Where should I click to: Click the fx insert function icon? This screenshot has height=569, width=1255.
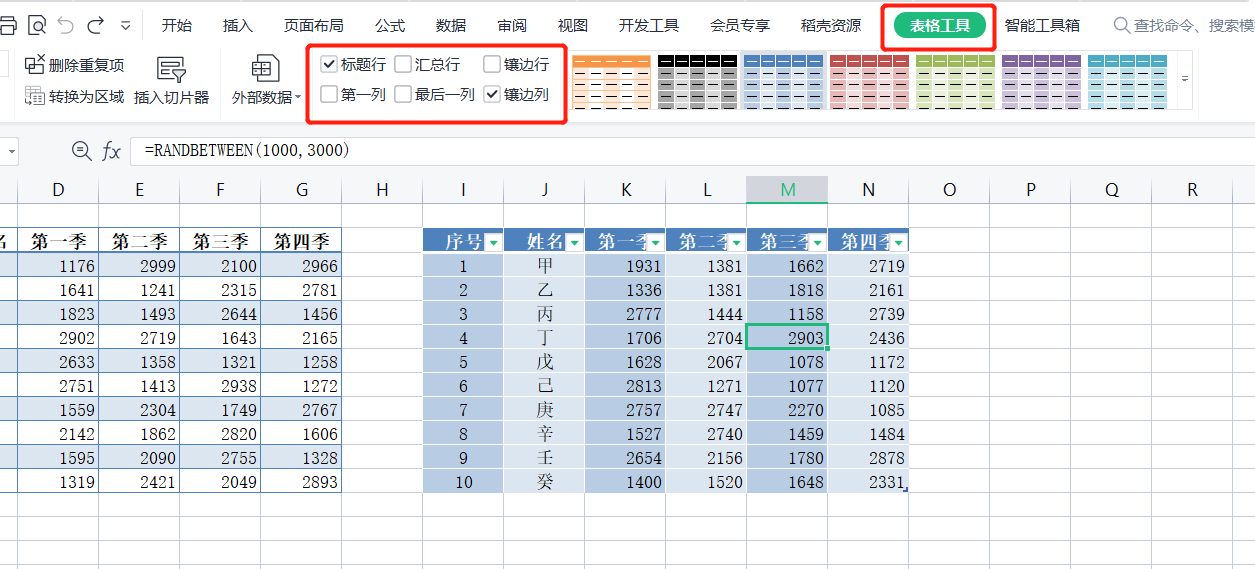[x=111, y=151]
